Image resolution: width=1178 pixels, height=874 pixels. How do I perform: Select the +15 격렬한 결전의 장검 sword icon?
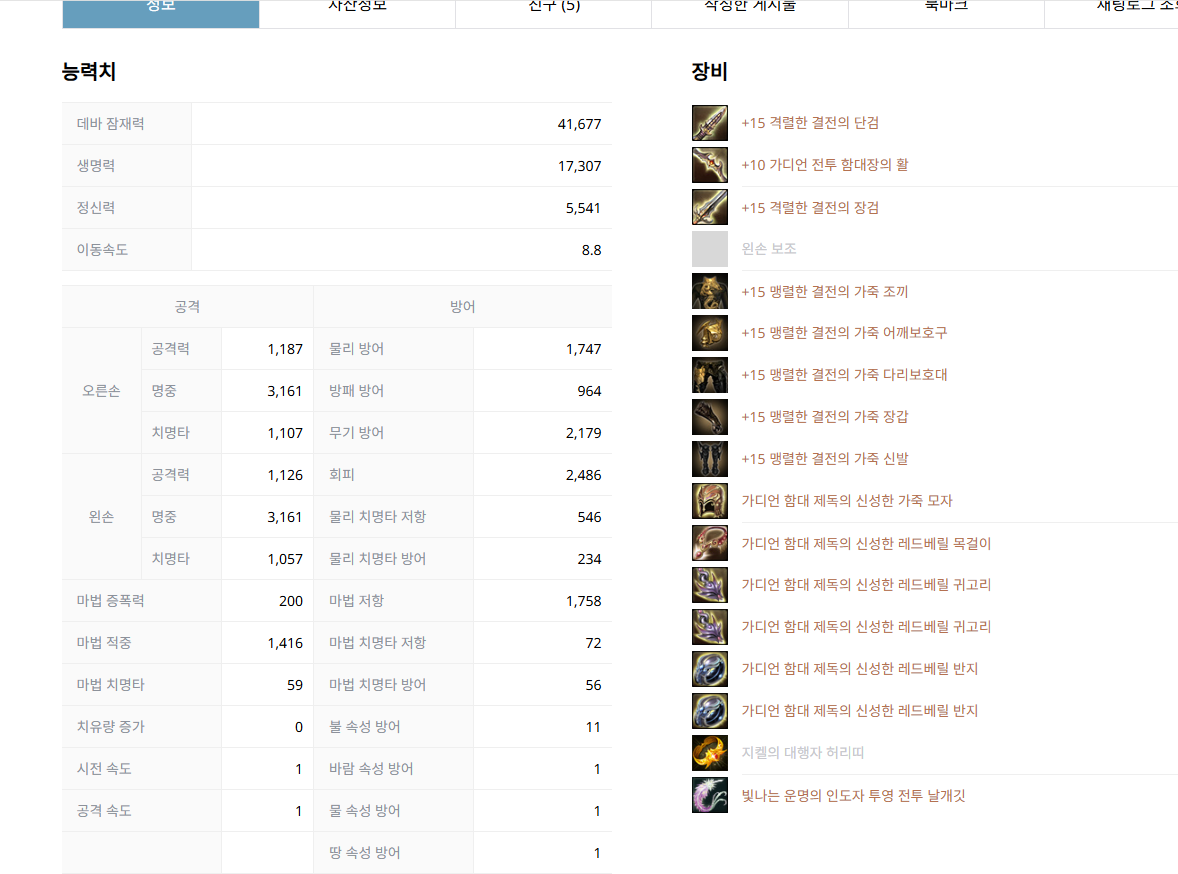click(709, 207)
